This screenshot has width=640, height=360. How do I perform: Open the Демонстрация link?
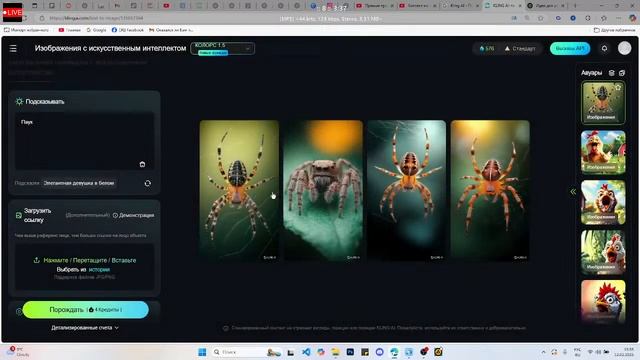pyautogui.click(x=133, y=215)
